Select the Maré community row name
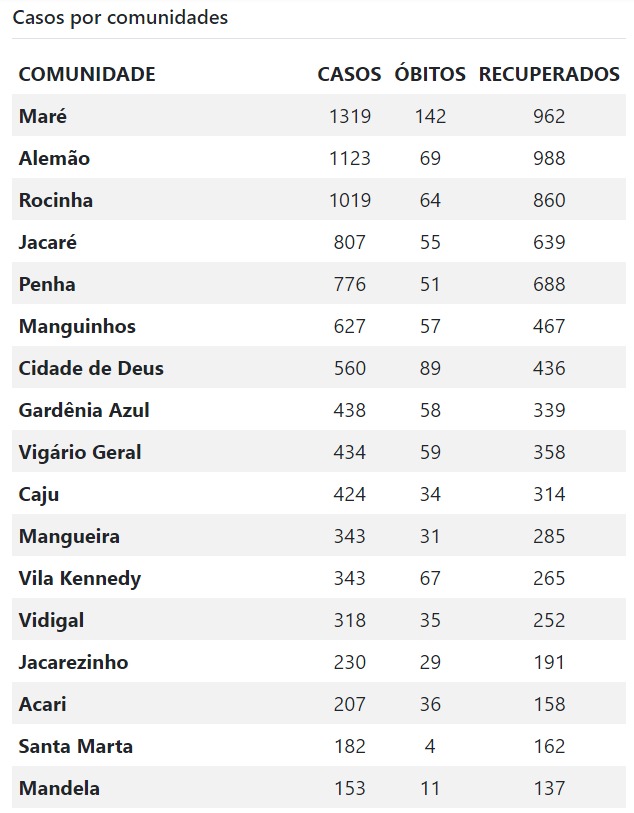This screenshot has height=813, width=634. [43, 116]
